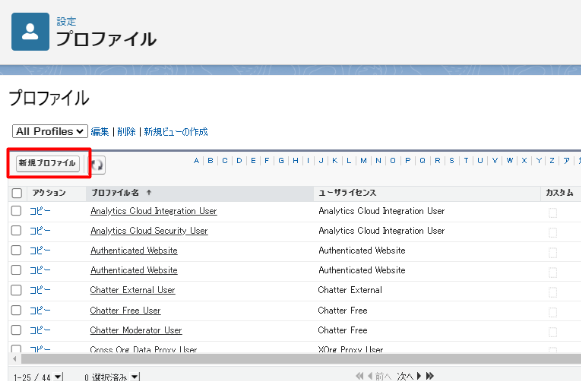The height and width of the screenshot is (381, 581).
Task: Click the 編集 view link
Action: [100, 132]
